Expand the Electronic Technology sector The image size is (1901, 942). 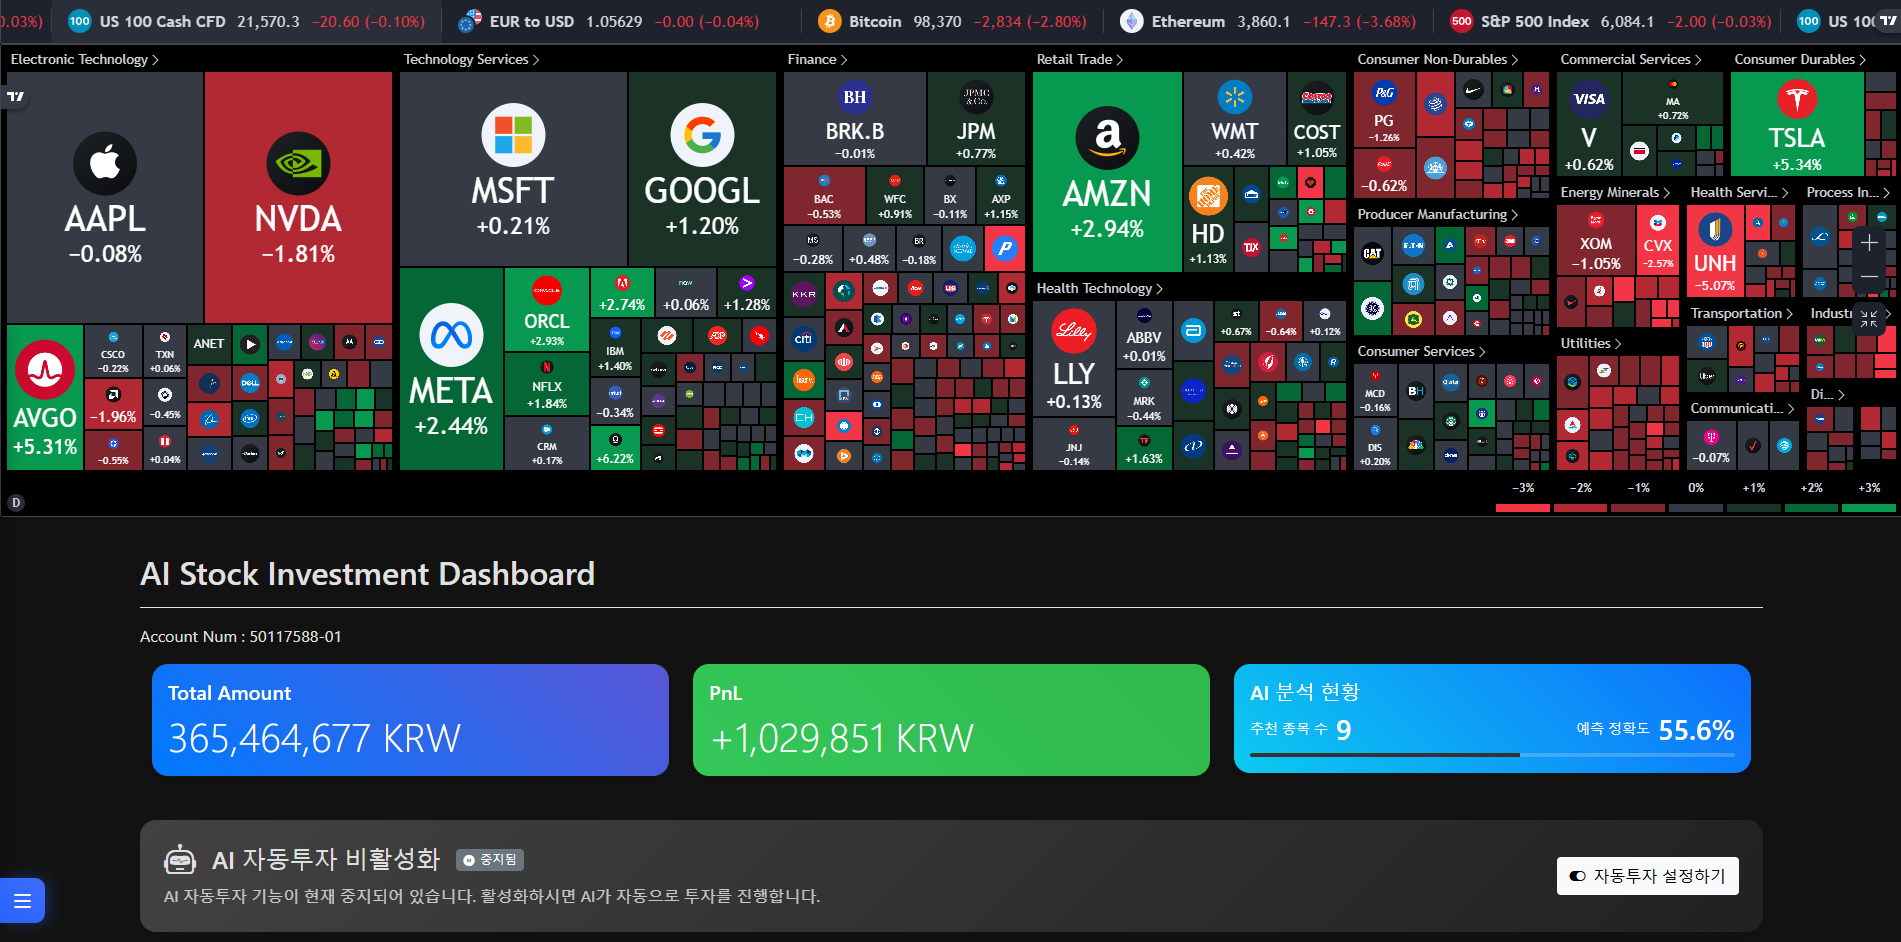tap(84, 60)
